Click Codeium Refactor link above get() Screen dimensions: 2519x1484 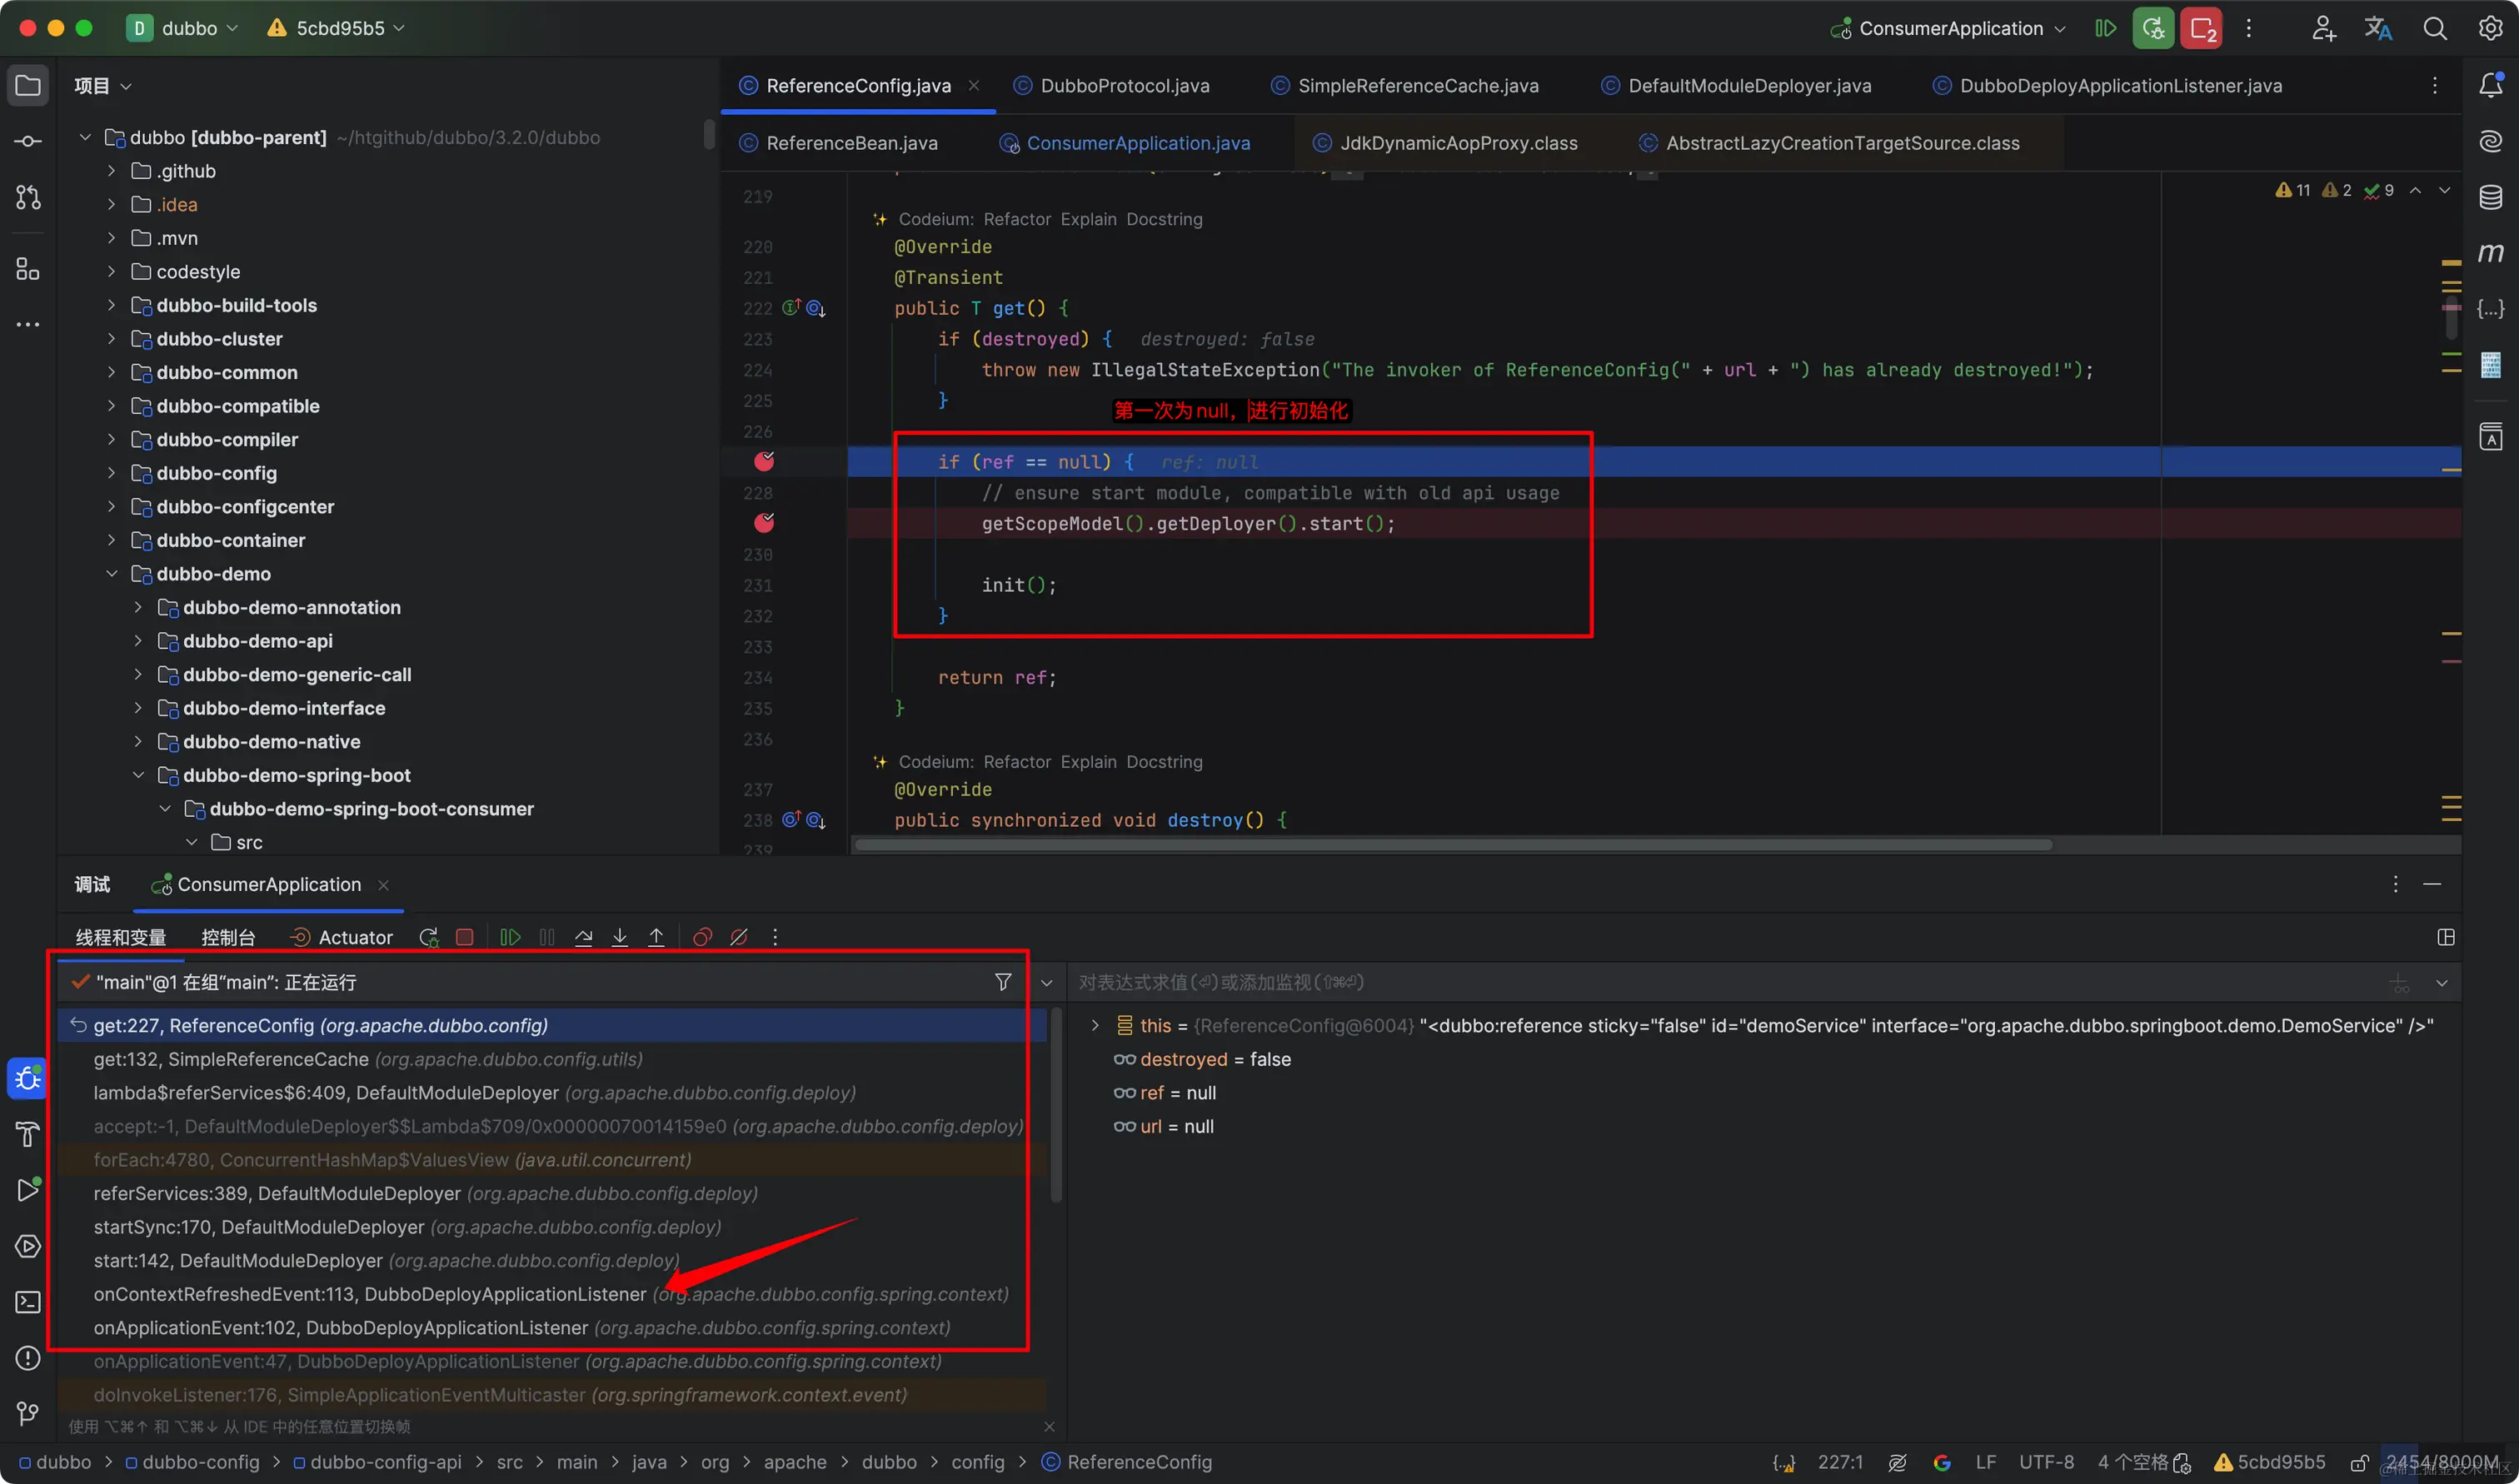(1017, 219)
